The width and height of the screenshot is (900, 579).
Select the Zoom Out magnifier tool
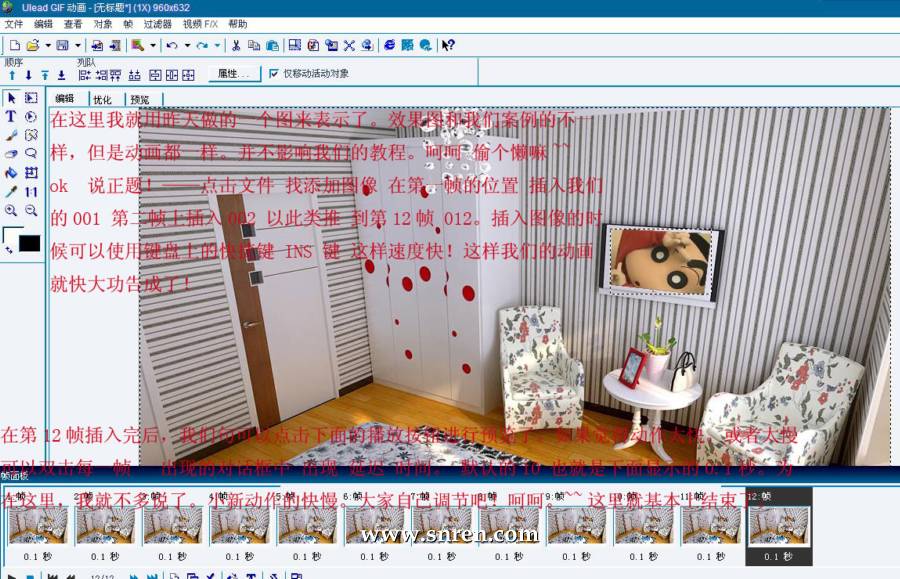31,210
